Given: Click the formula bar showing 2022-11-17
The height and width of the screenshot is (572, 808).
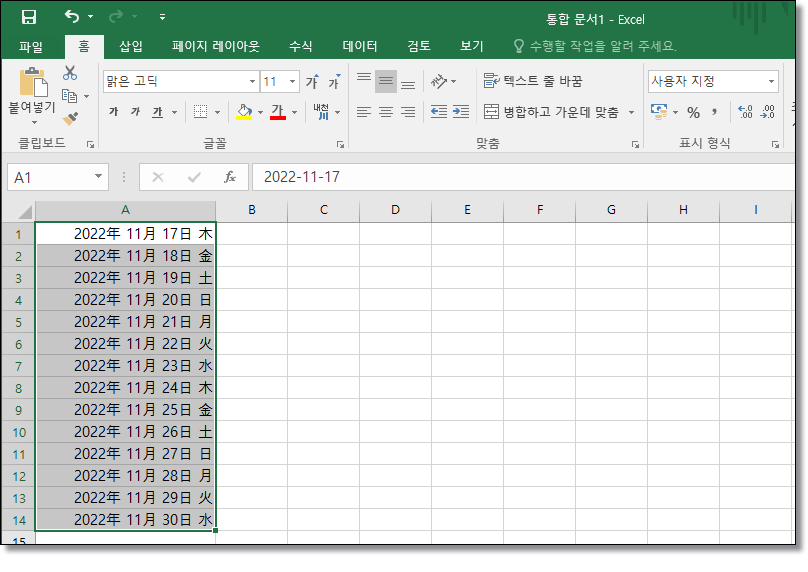Looking at the screenshot, I should pyautogui.click(x=523, y=177).
